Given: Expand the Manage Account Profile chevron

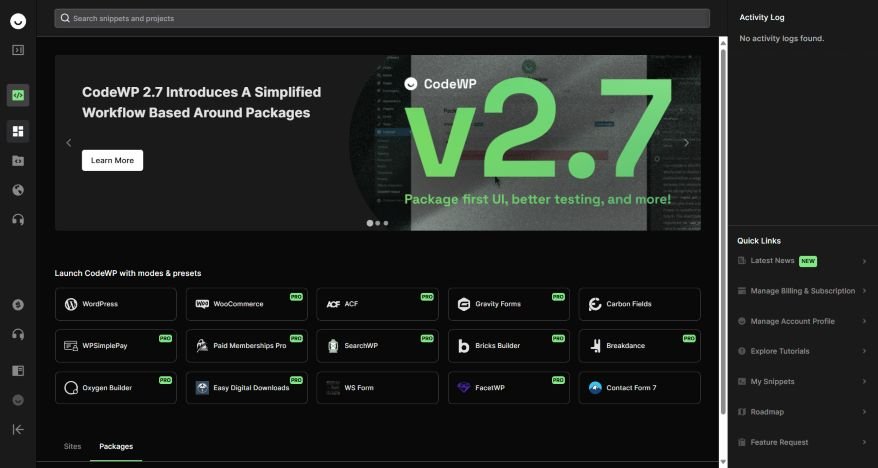Looking at the screenshot, I should (864, 321).
